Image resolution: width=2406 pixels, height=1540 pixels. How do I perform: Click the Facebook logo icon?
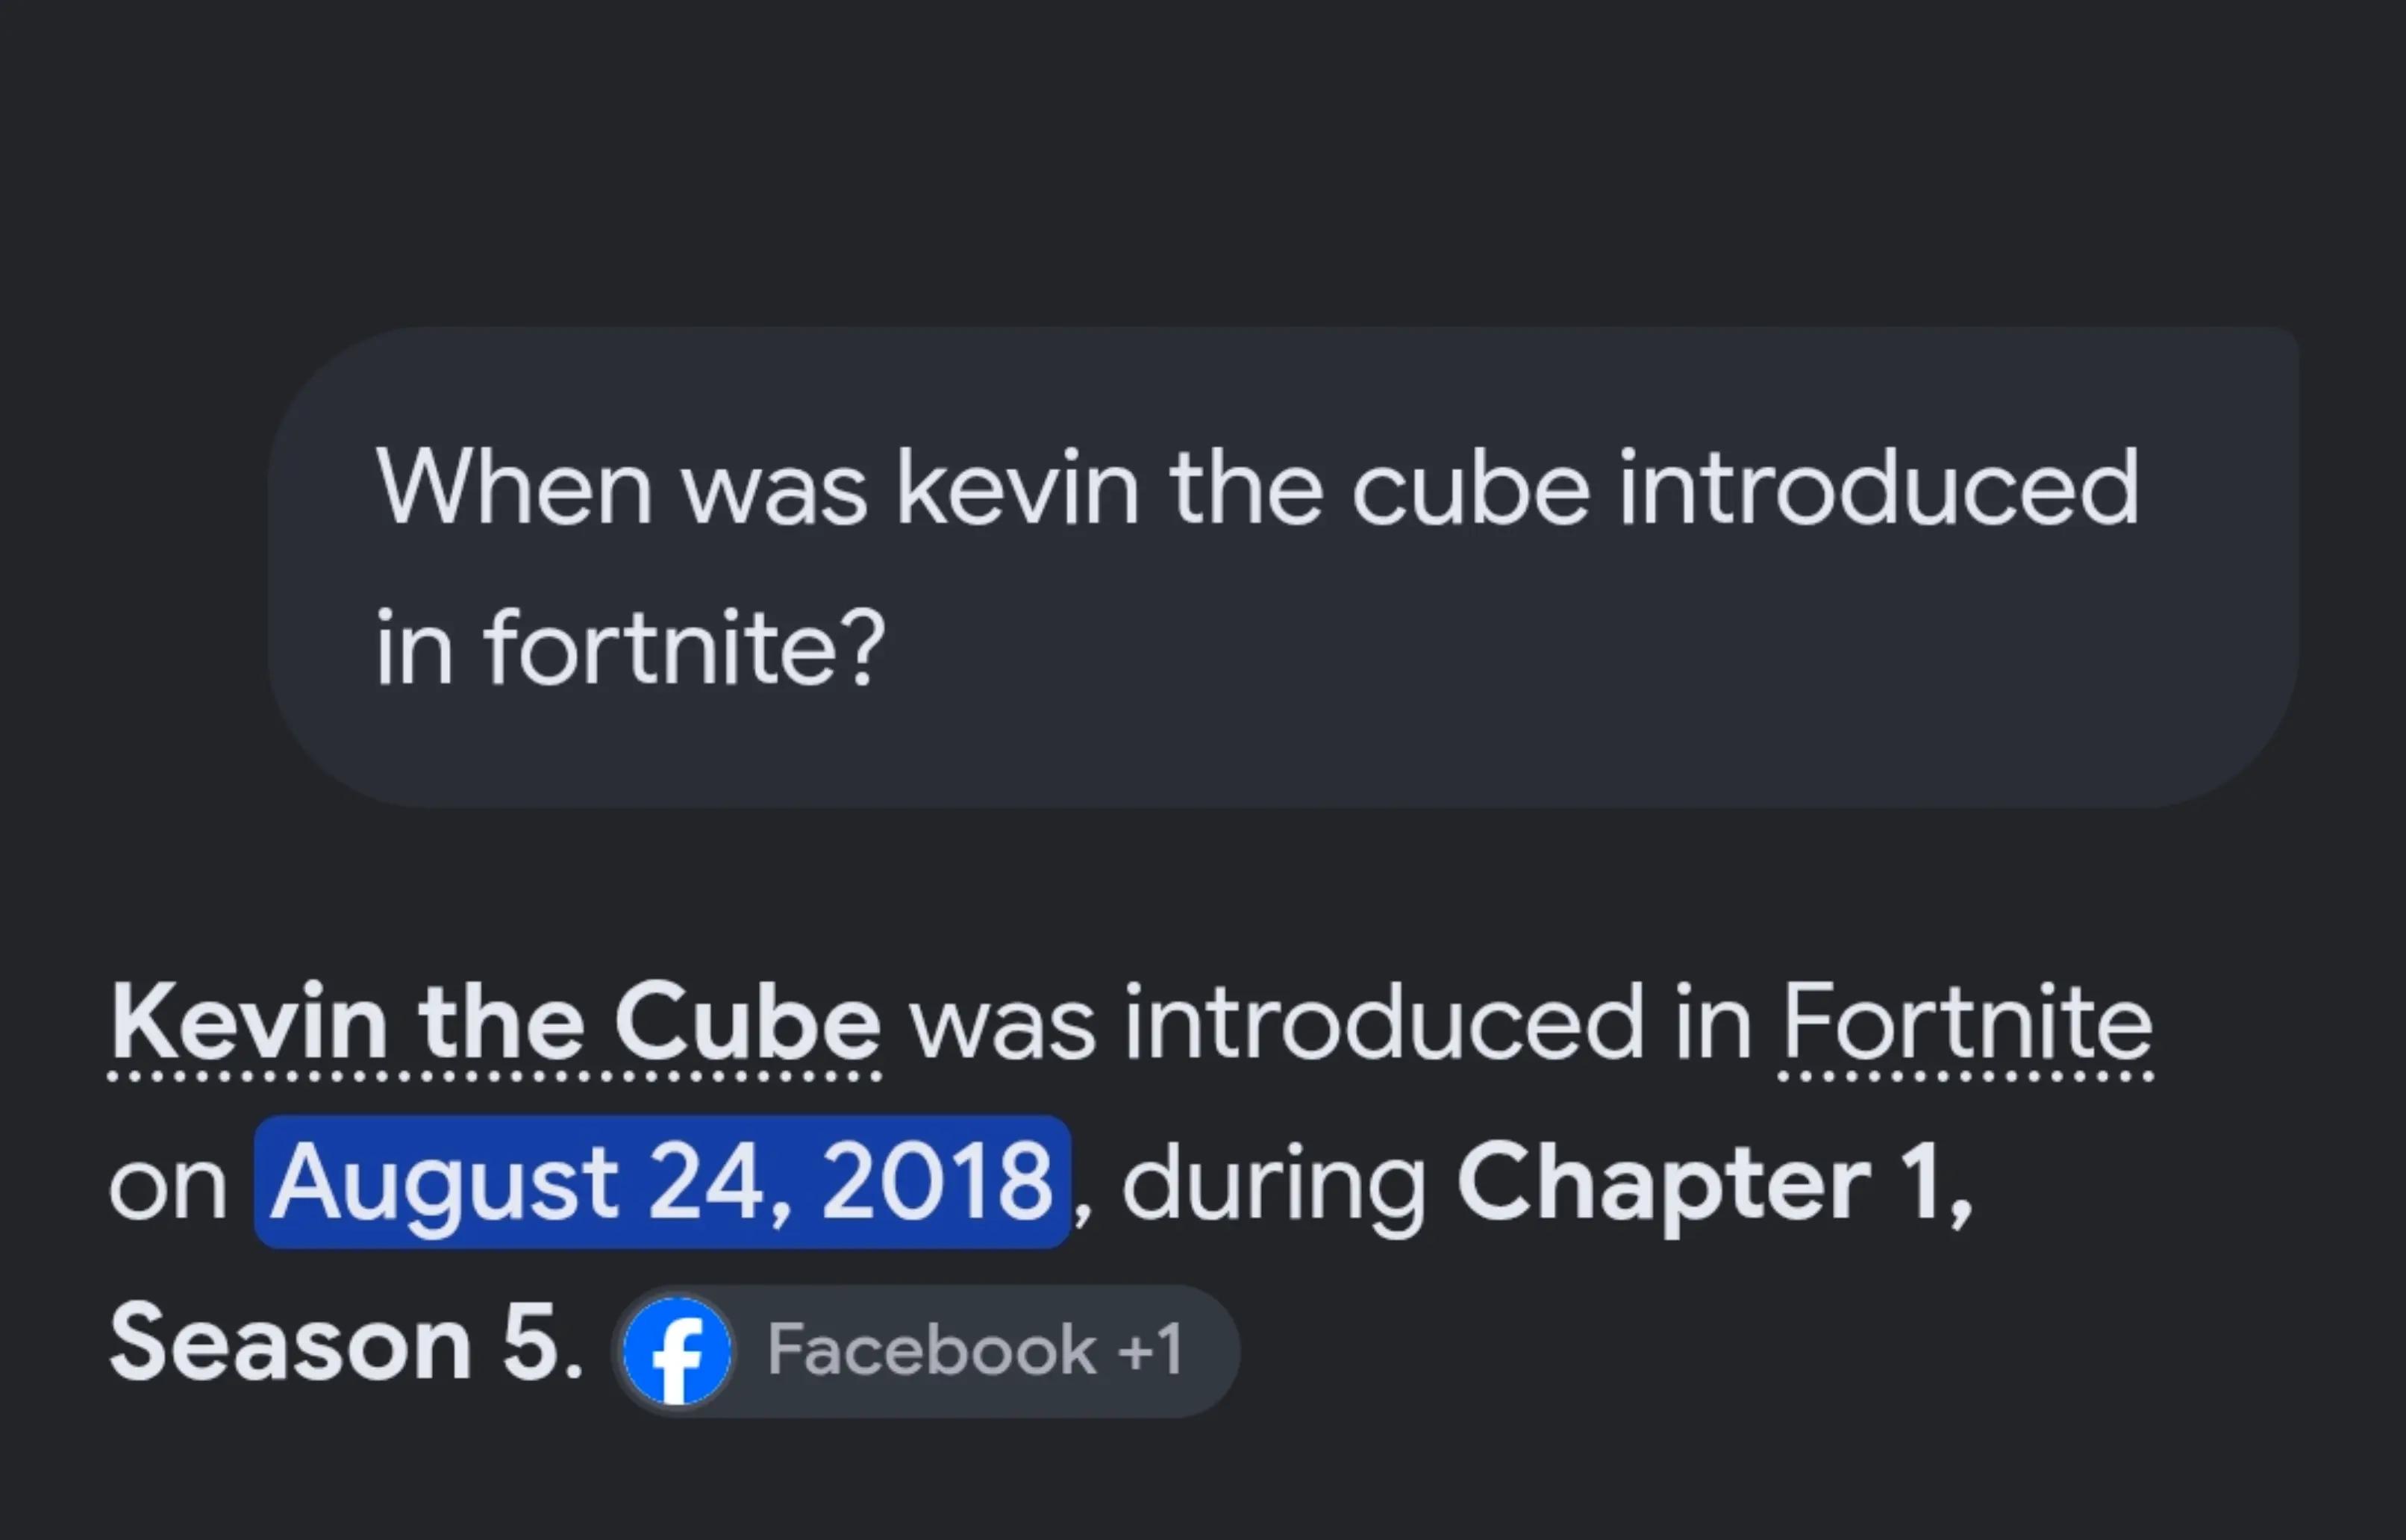click(677, 1351)
